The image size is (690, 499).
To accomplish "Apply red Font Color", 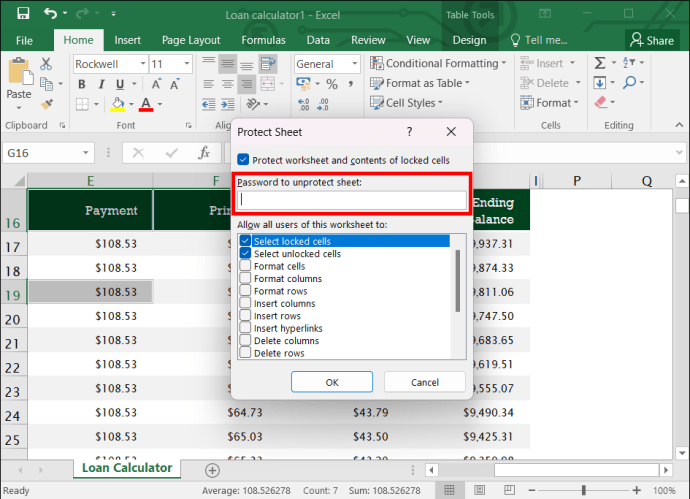I will coord(146,104).
